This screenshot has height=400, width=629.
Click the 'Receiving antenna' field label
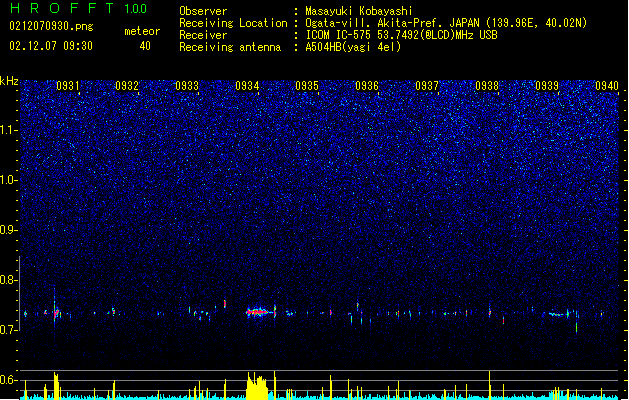tap(230, 47)
